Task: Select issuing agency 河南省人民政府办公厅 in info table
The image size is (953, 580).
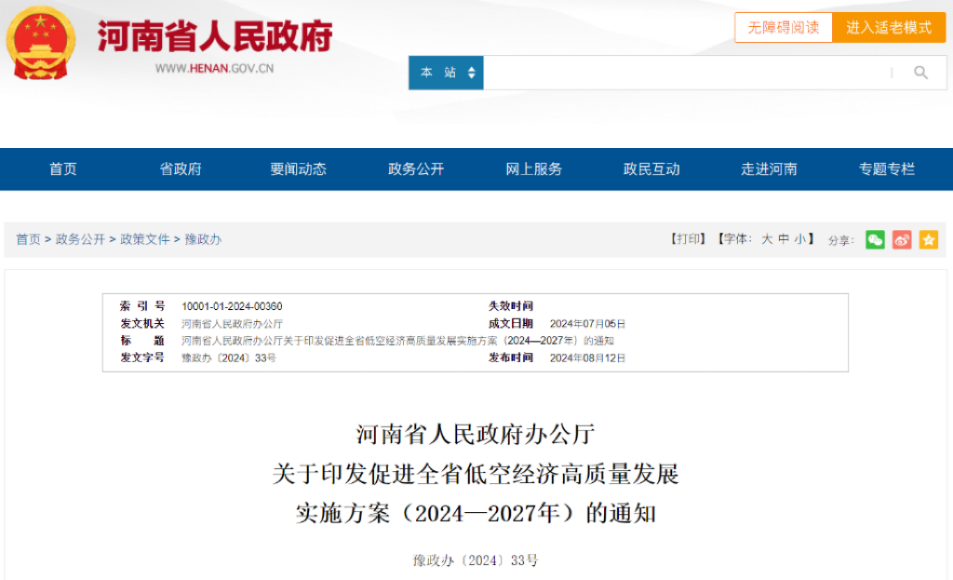Action: pos(232,323)
